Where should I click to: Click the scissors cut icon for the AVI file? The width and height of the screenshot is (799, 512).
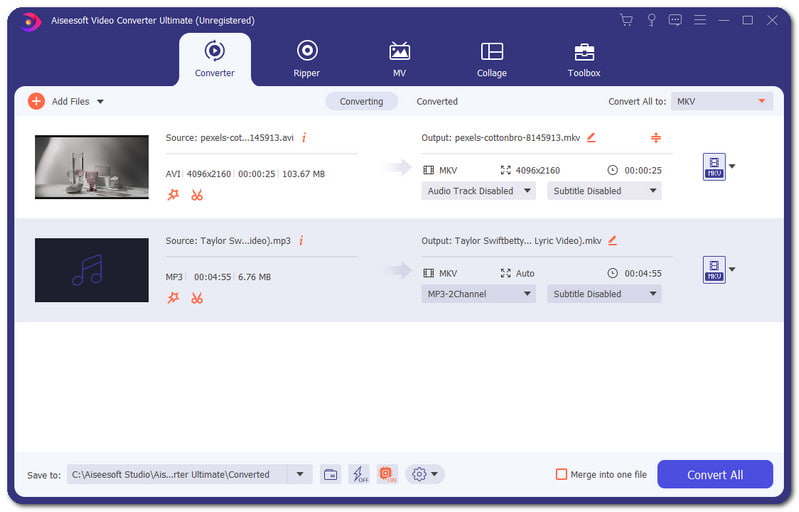tap(197, 195)
